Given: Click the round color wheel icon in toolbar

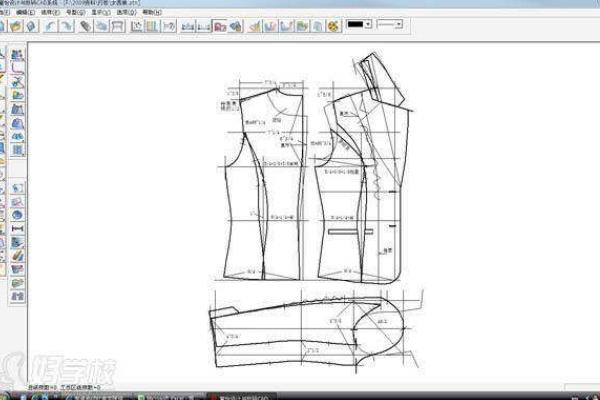Looking at the screenshot, I should 334,25.
